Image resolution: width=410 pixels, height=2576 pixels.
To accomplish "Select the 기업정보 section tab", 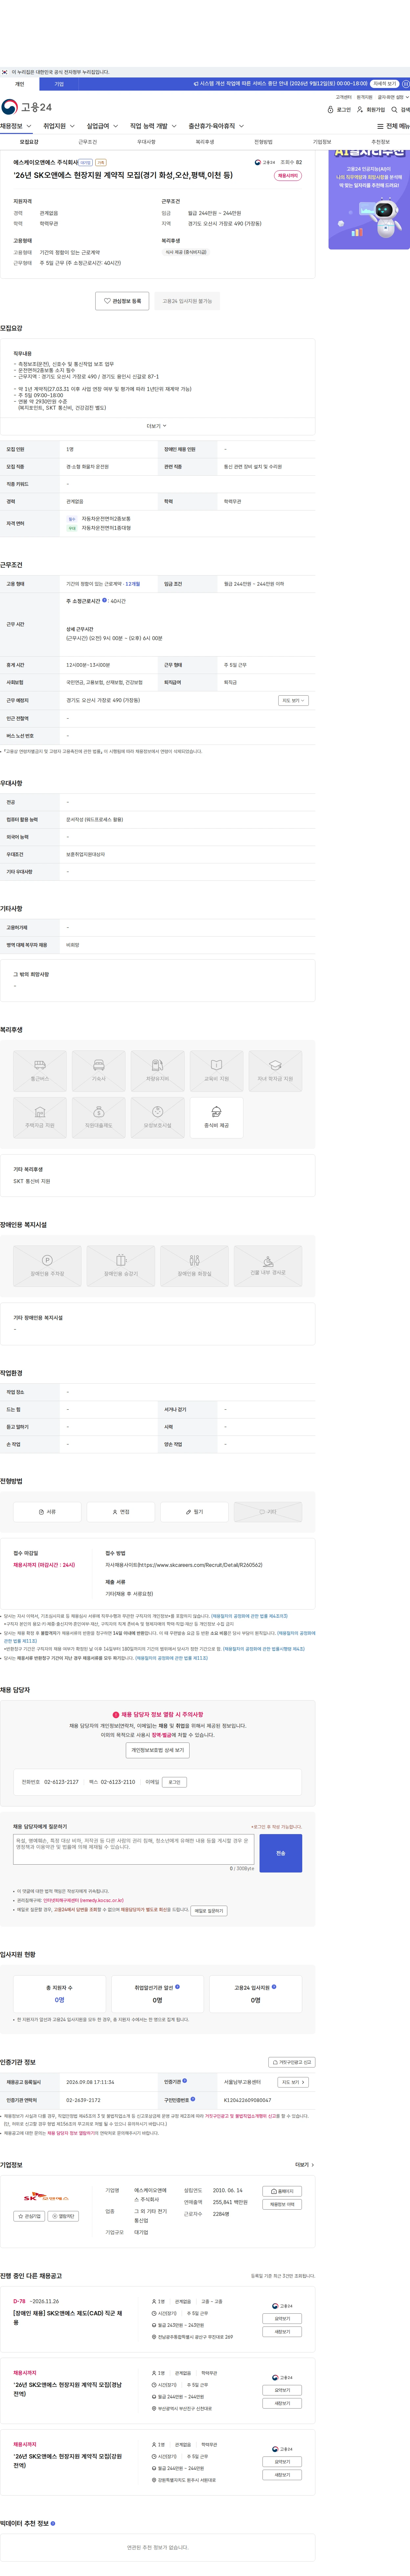I will pos(322,142).
